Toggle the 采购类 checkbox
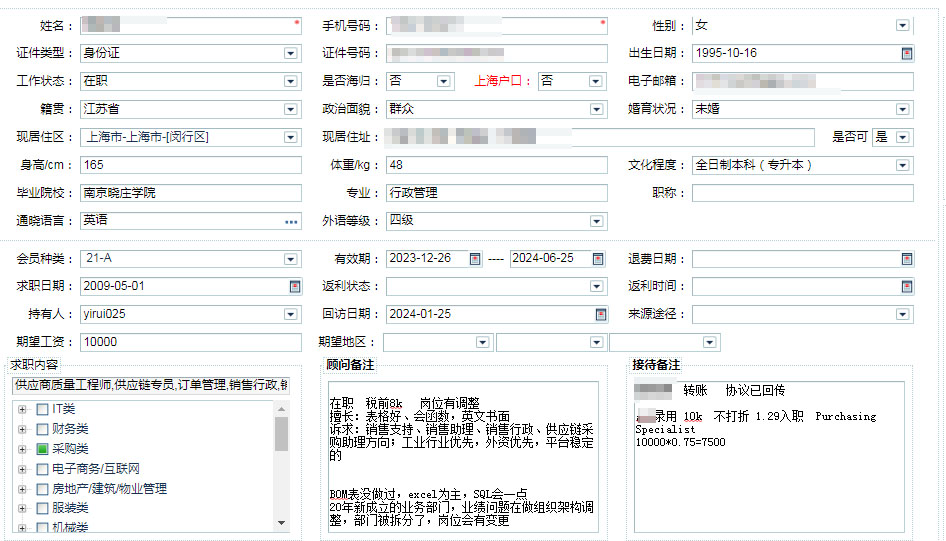The height and width of the screenshot is (541, 946). coord(42,449)
